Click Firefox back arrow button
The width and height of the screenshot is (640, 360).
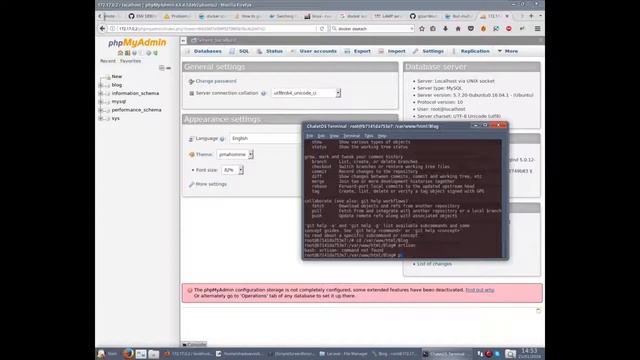coord(102,29)
